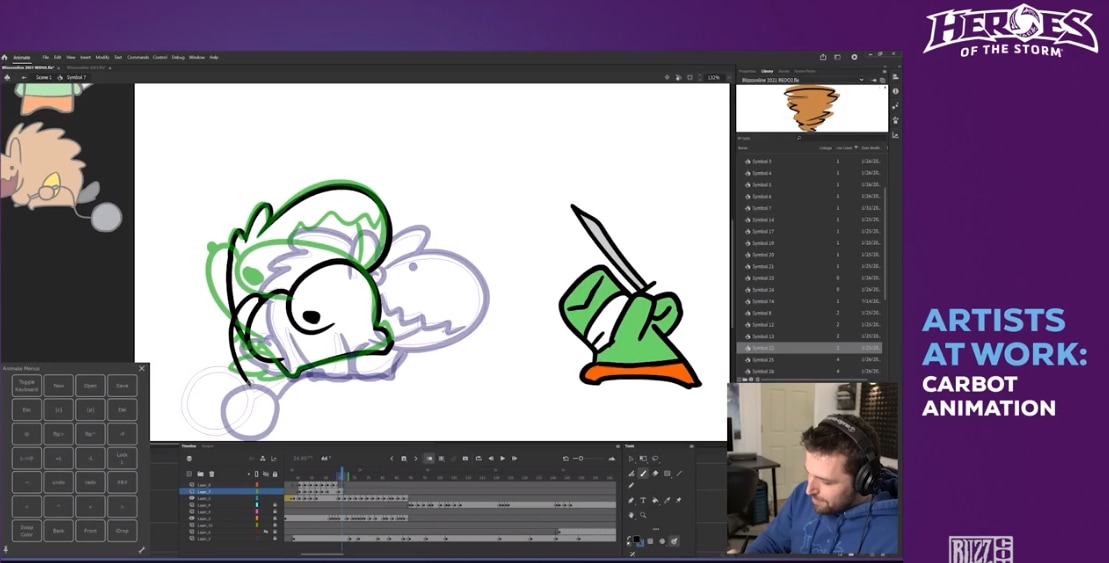Click the redo button in Animate Menus
This screenshot has width=1109, height=563.
coord(91,482)
